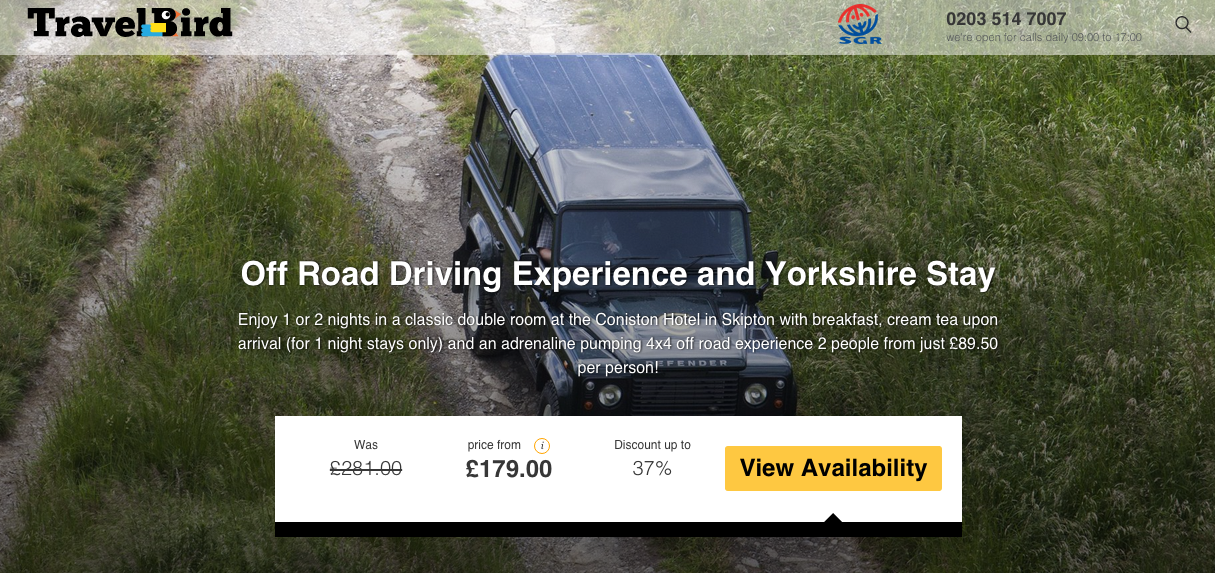This screenshot has width=1215, height=573.
Task: Click the Coniston Hotel description paragraph
Action: pyautogui.click(x=618, y=343)
